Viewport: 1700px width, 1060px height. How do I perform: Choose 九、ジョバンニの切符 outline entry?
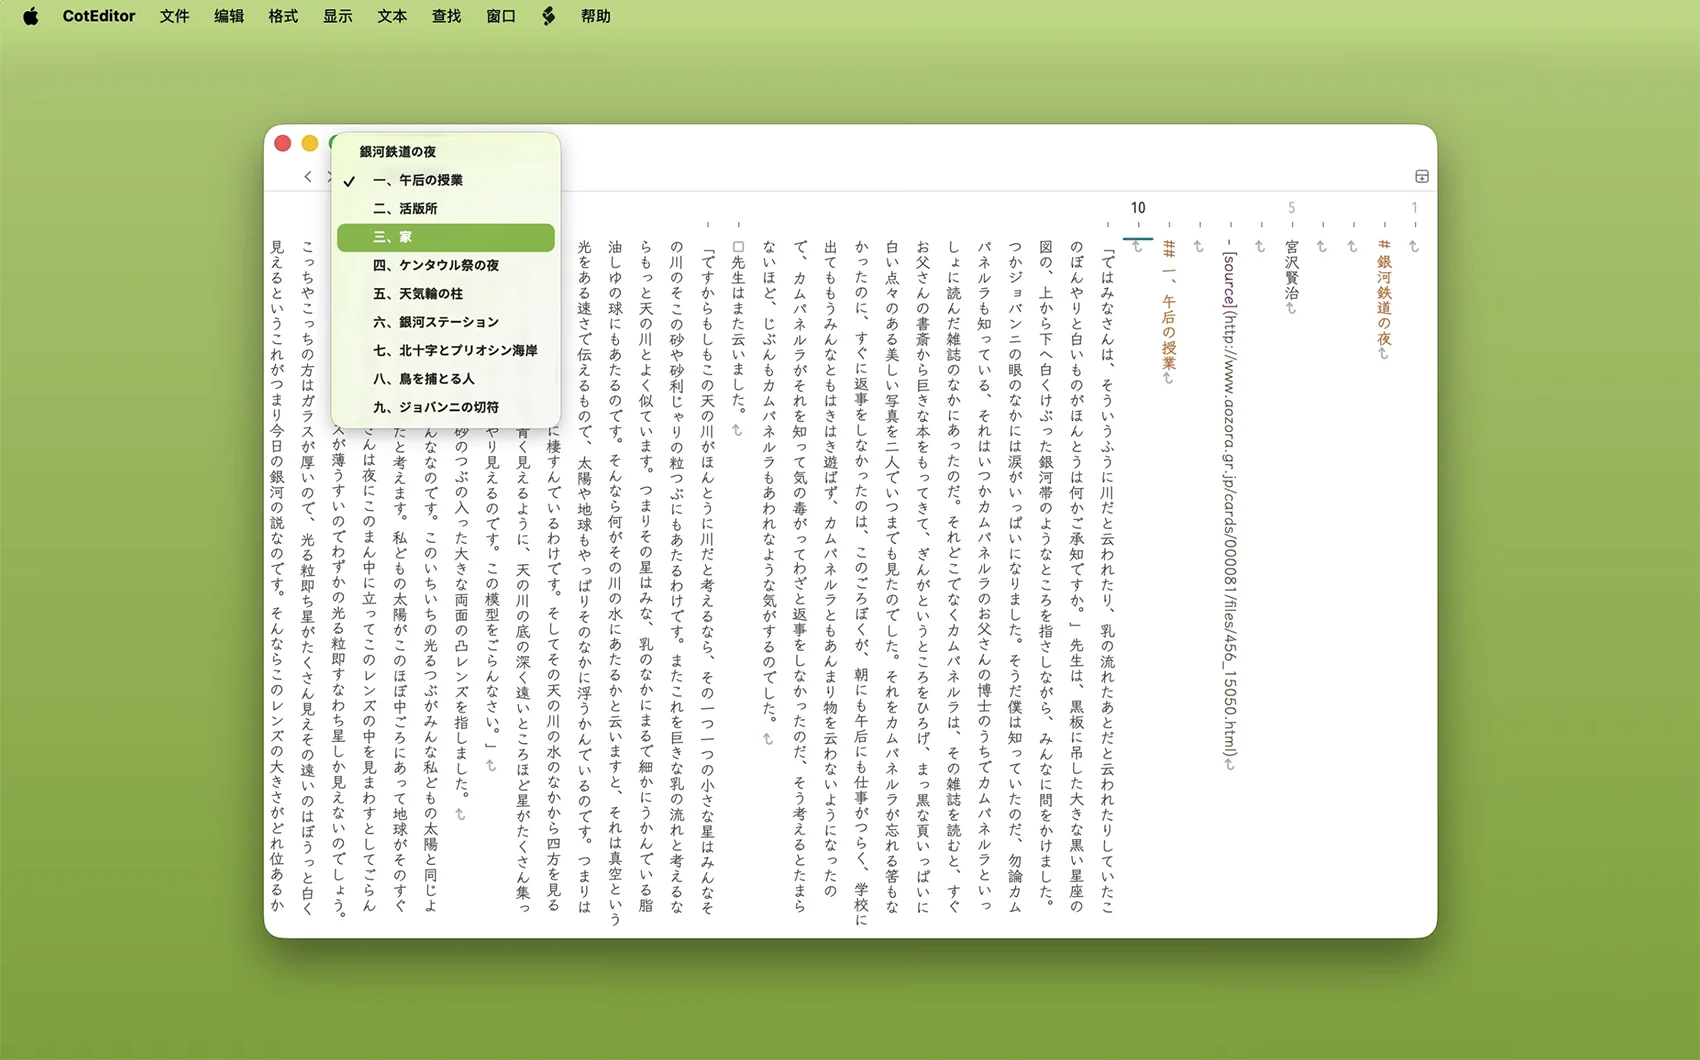coord(435,408)
